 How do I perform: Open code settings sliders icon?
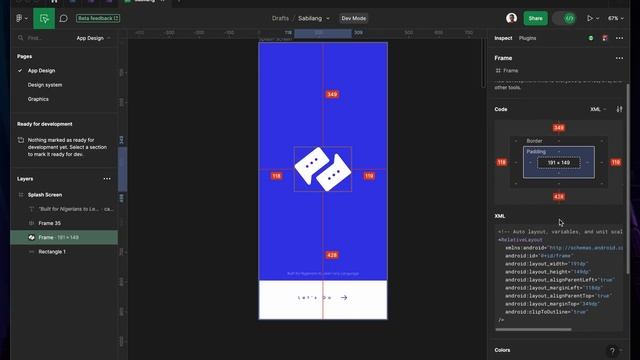click(619, 109)
